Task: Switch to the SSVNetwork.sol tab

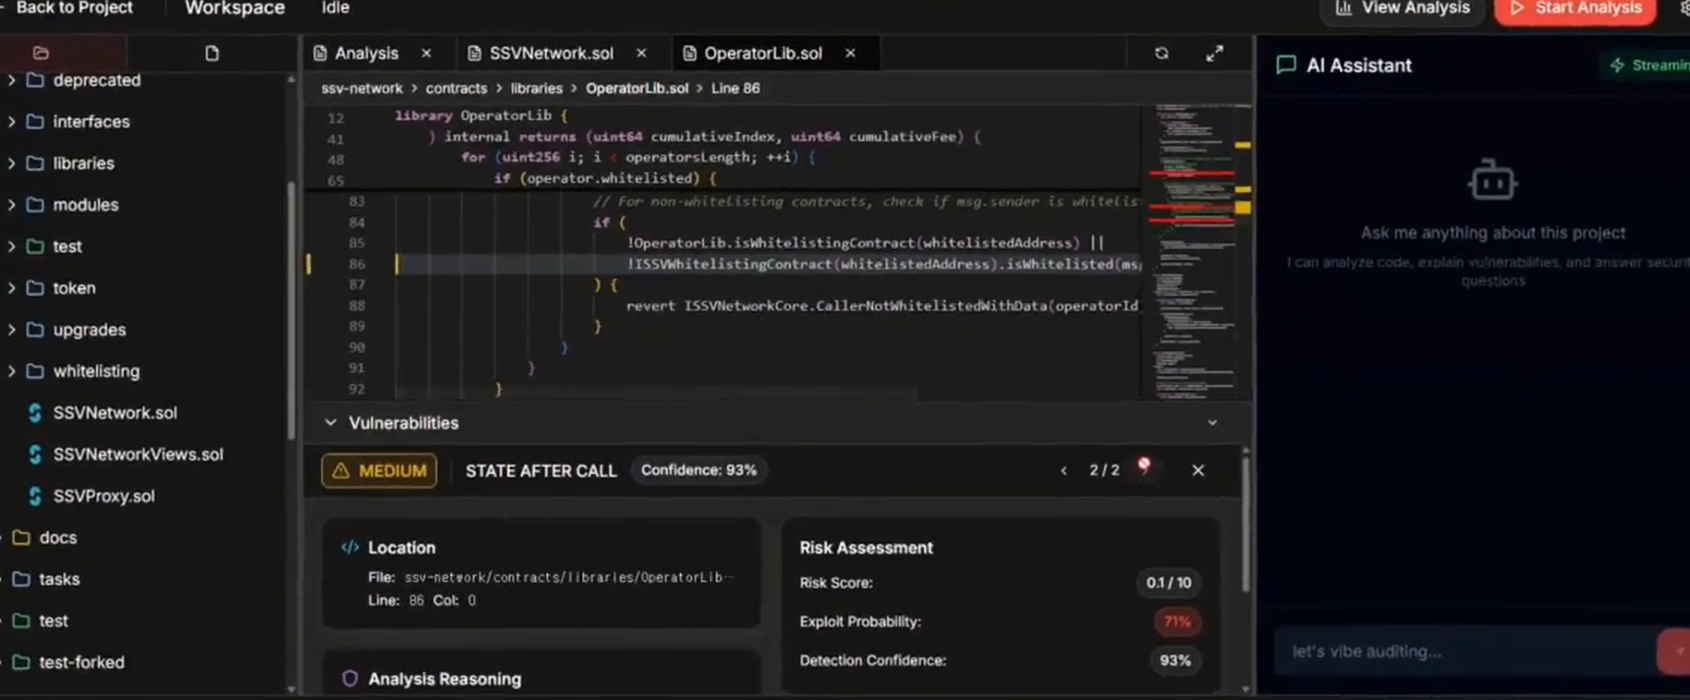Action: click(550, 53)
